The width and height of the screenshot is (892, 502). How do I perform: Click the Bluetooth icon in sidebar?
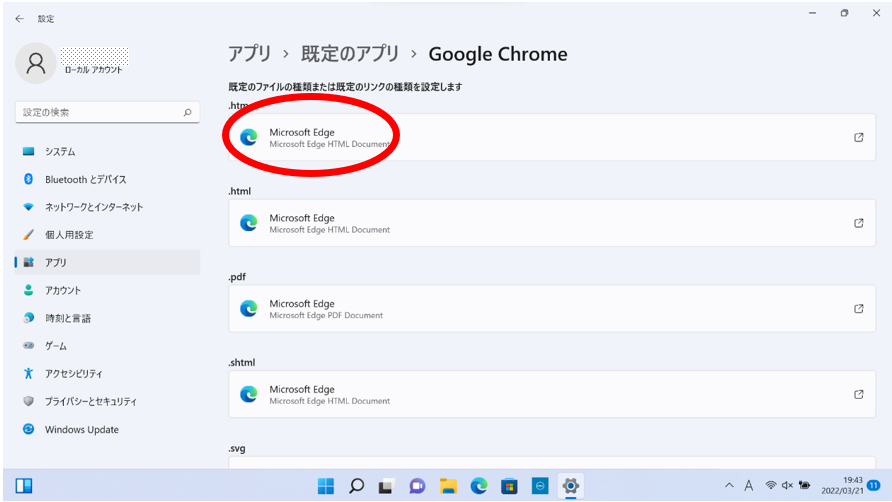28,179
